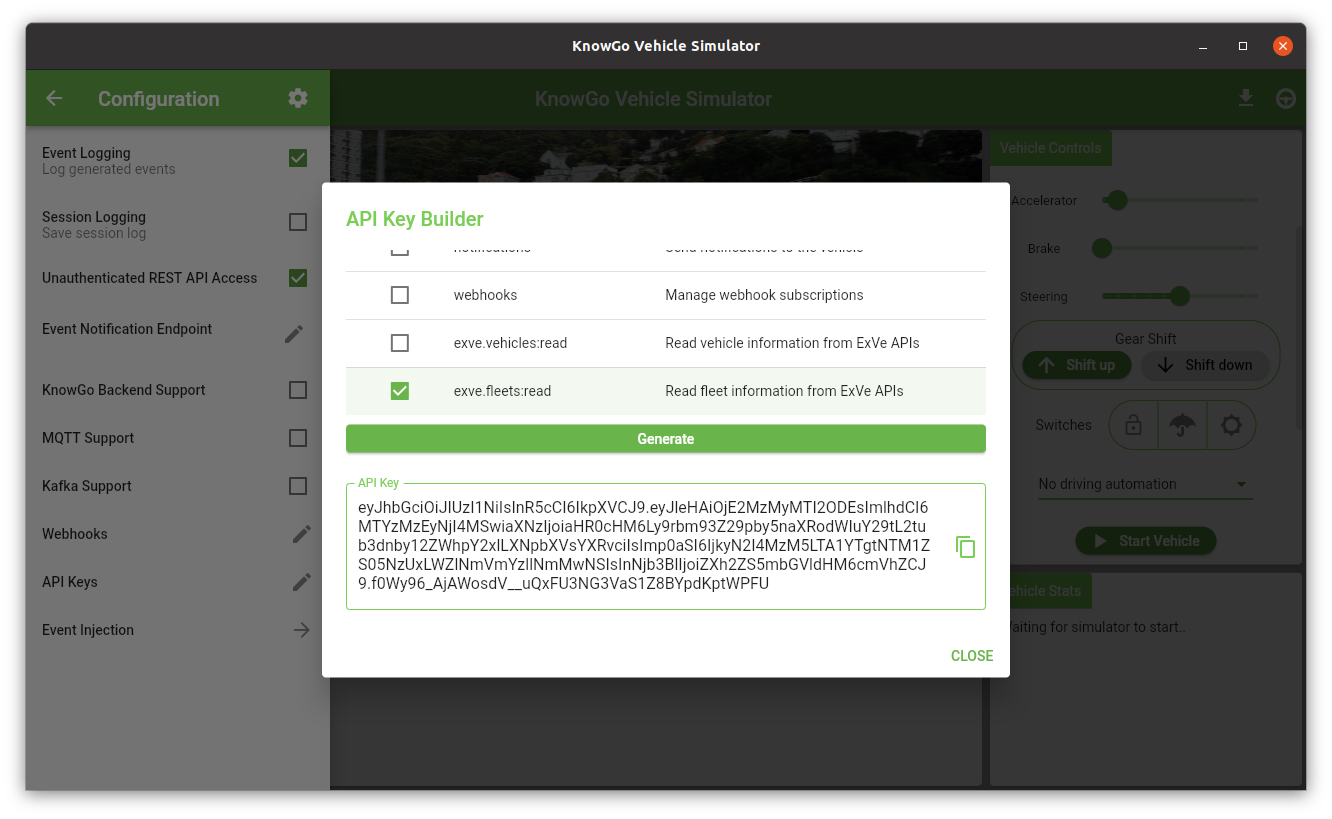This screenshot has height=819, width=1332.
Task: Toggle the door lock switch
Action: point(1133,425)
